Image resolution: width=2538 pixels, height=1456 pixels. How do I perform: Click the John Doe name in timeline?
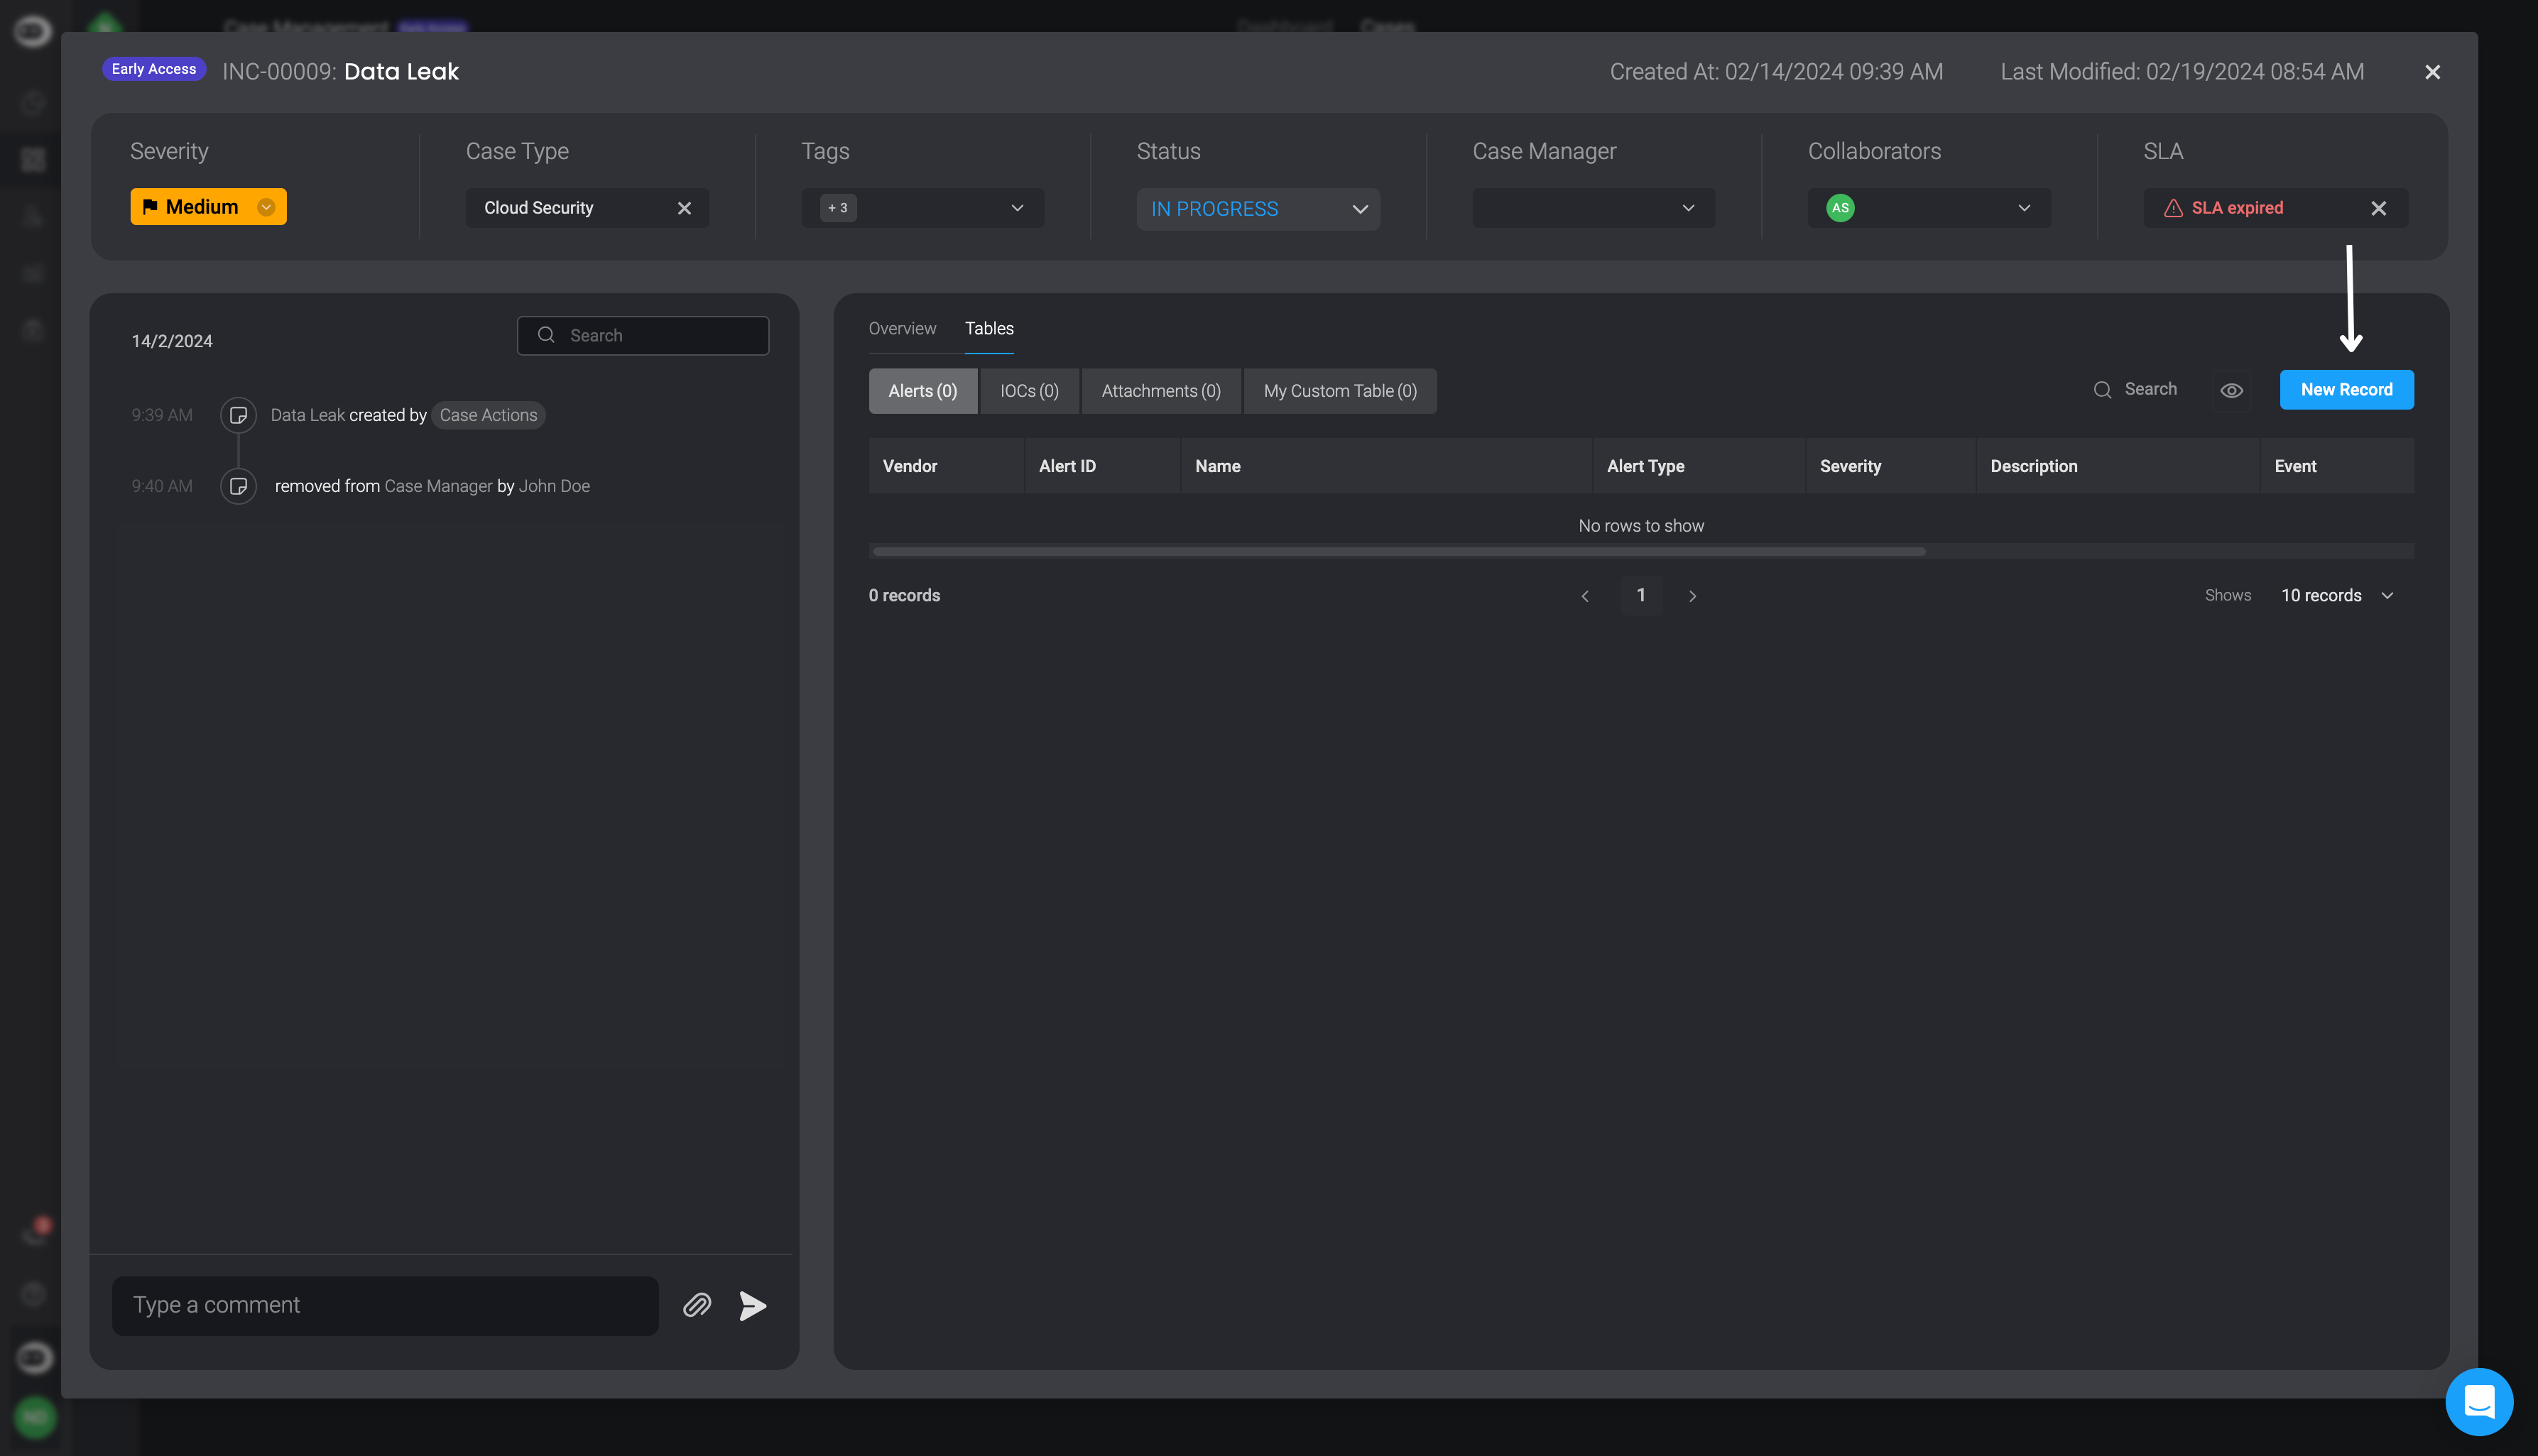click(554, 486)
